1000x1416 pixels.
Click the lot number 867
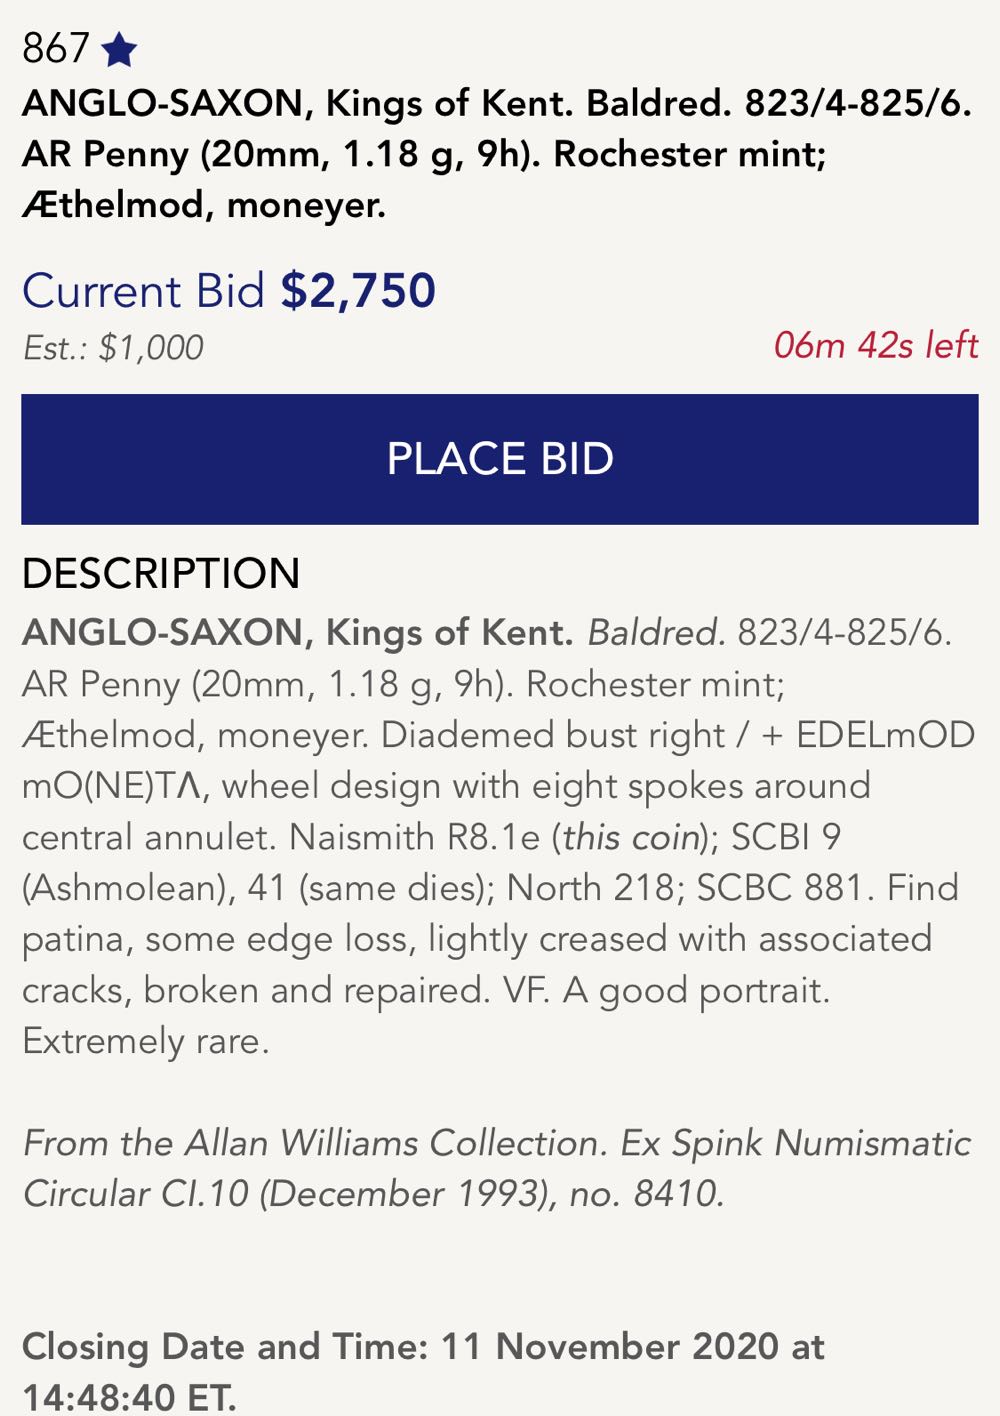56,49
